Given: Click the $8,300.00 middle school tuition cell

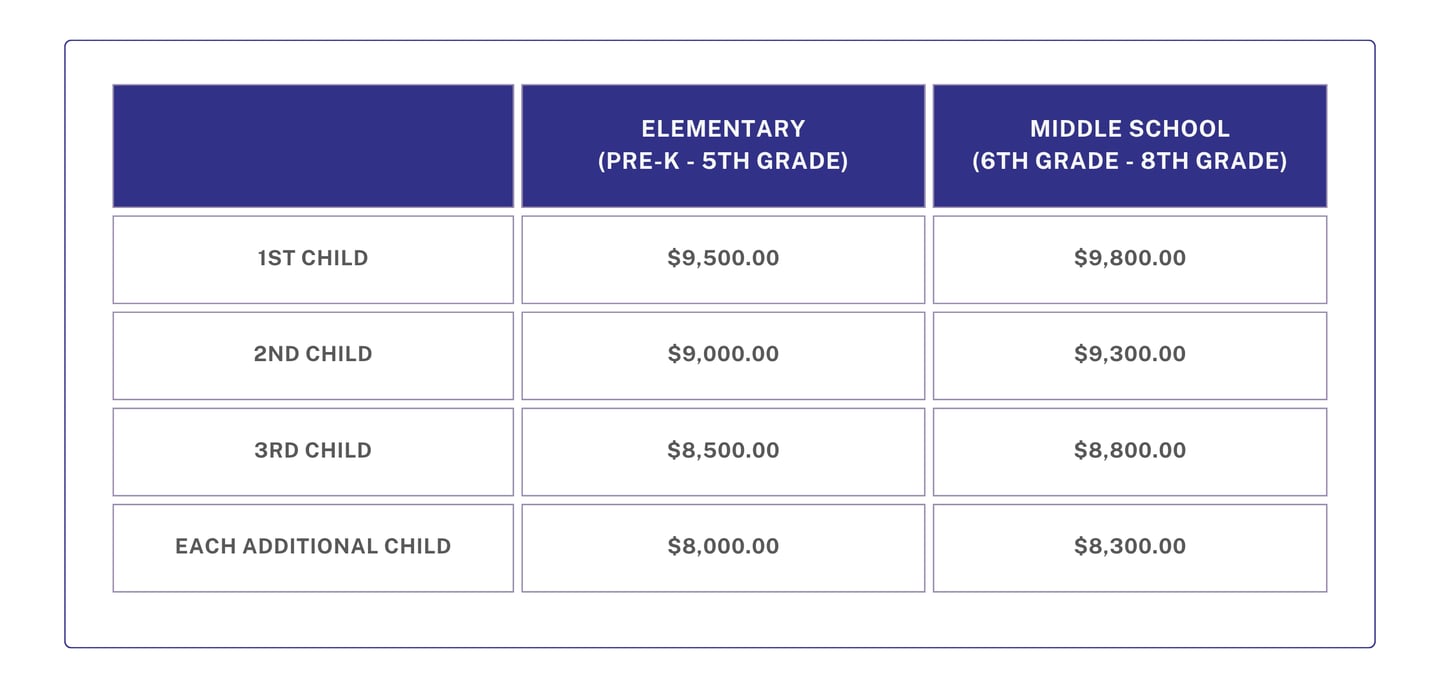Looking at the screenshot, I should coord(1130,547).
